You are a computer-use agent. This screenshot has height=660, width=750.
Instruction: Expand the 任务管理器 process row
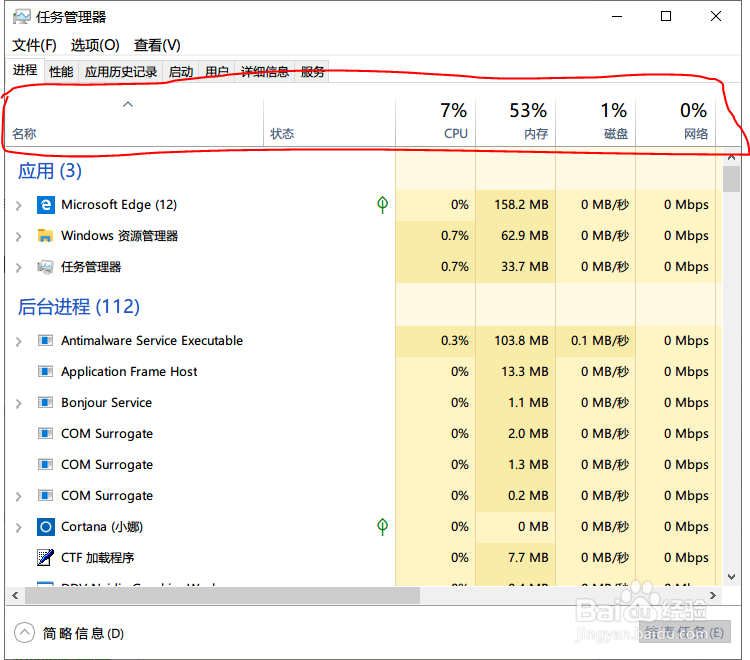click(19, 267)
